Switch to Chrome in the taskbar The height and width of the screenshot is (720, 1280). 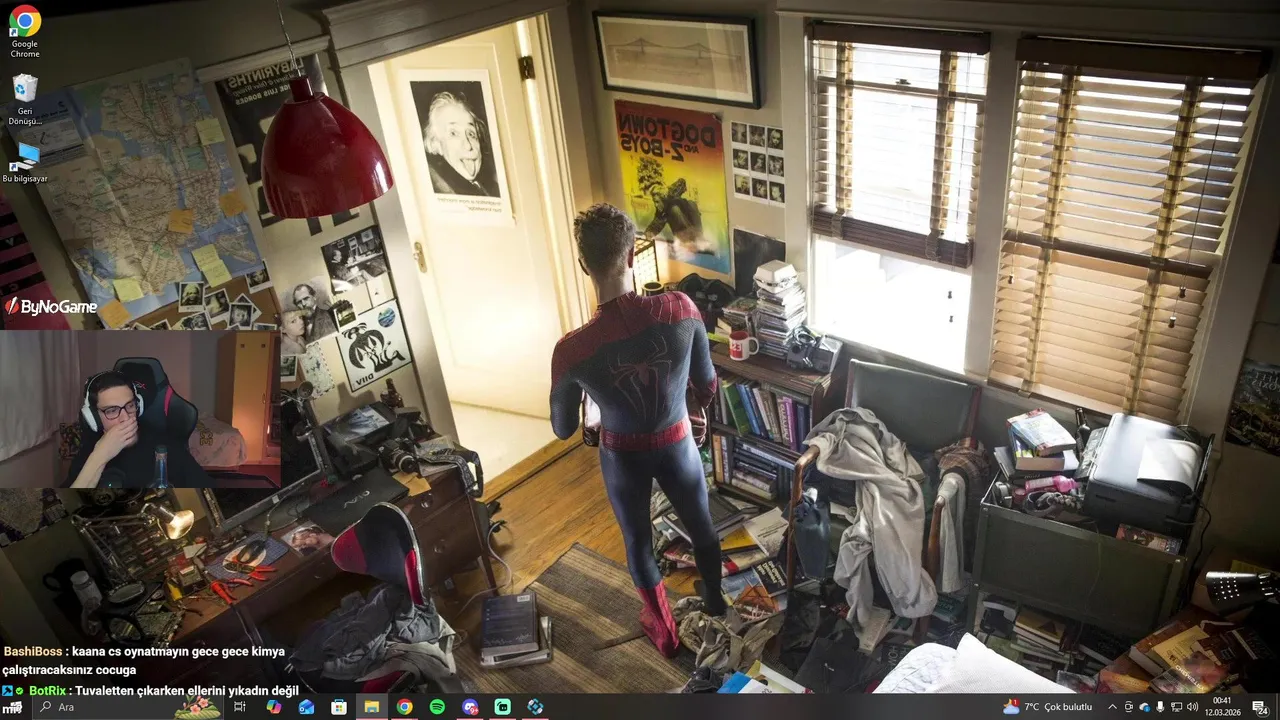pyautogui.click(x=404, y=707)
